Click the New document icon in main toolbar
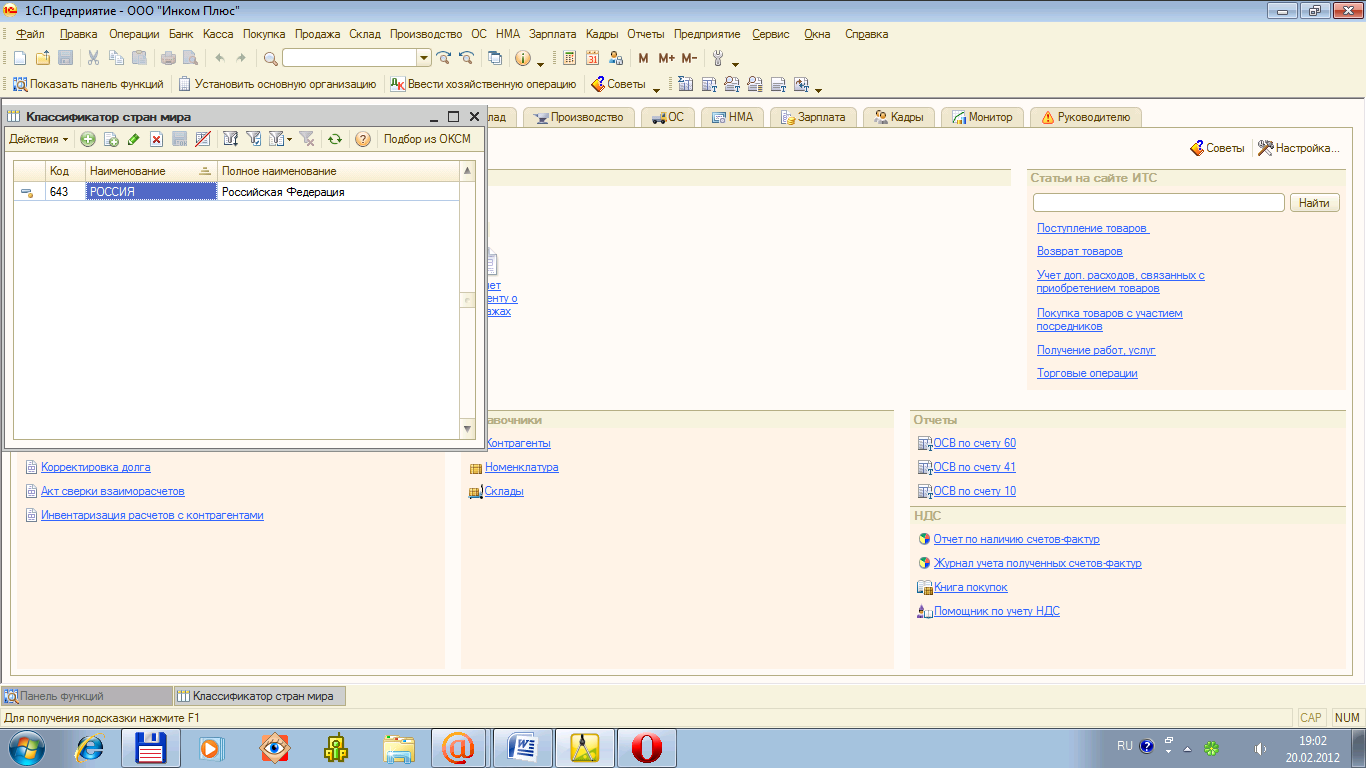Screen dimensions: 1366x768 point(20,58)
